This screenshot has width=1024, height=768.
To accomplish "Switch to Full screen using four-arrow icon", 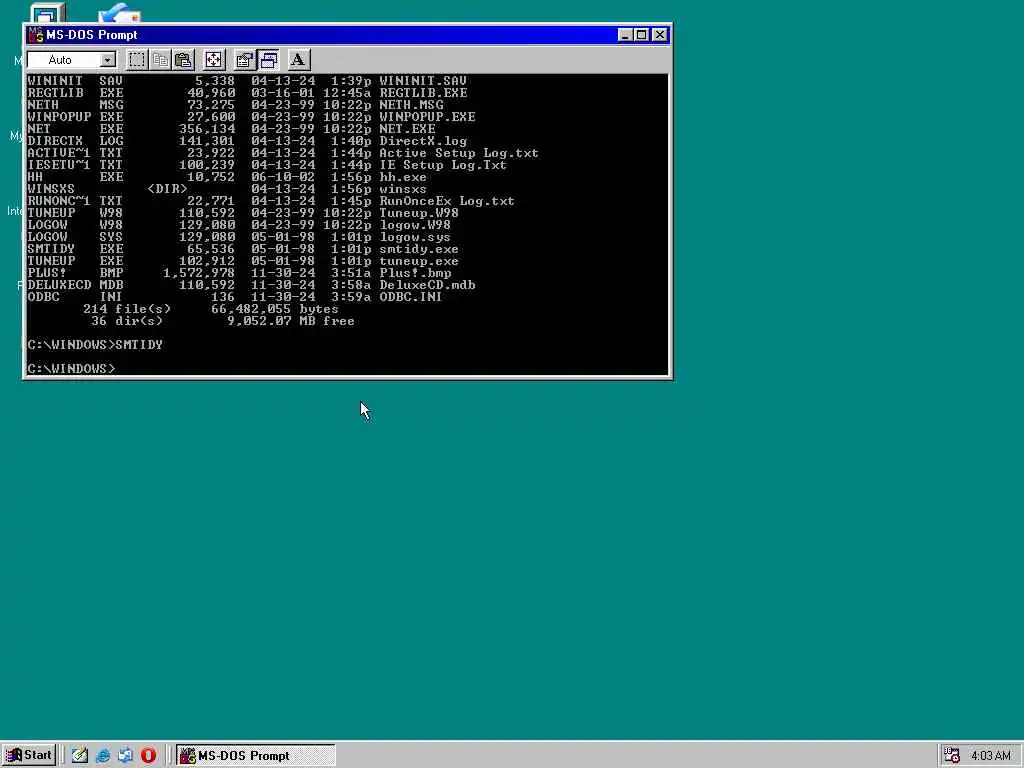I will pos(214,60).
